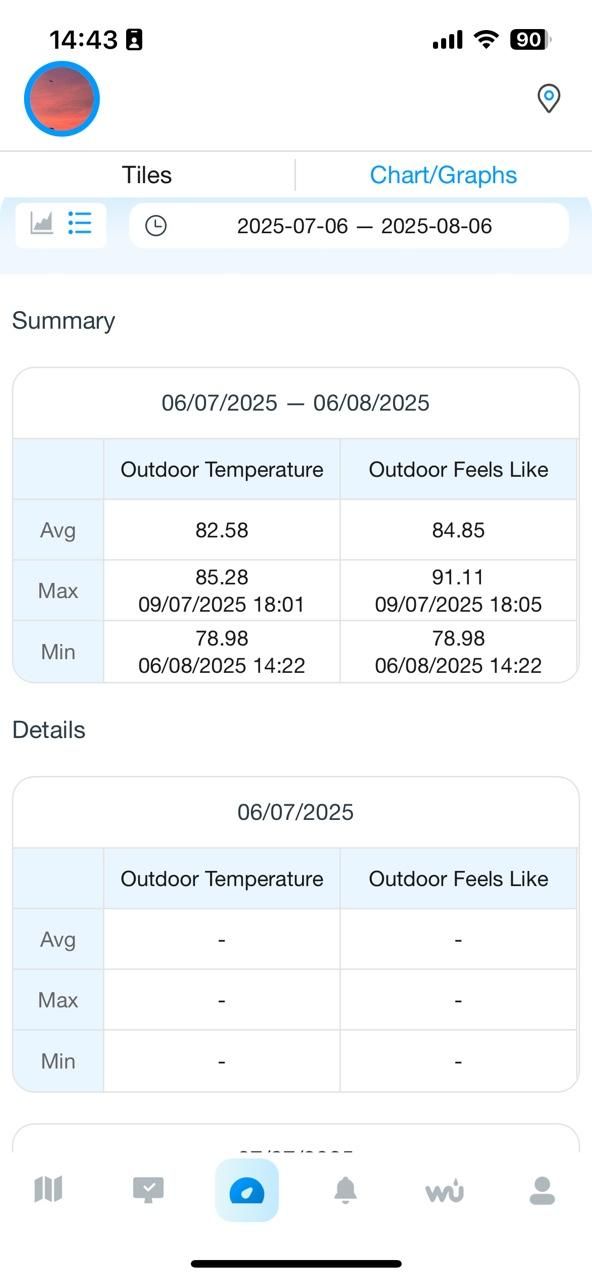Tap the user profile photo
This screenshot has height=1280, width=592.
coord(62,99)
